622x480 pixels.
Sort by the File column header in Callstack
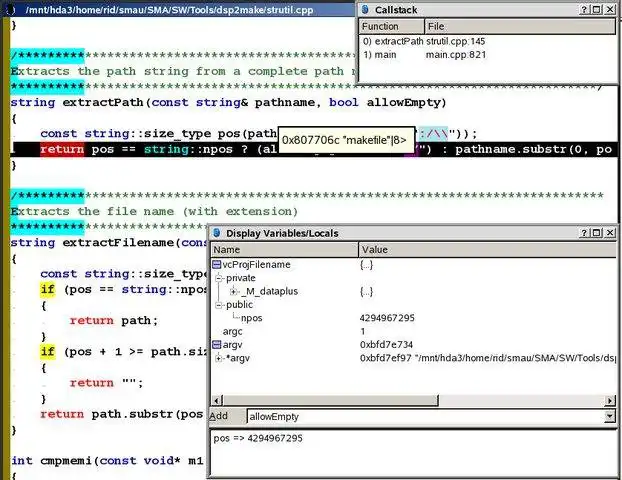tap(520, 26)
